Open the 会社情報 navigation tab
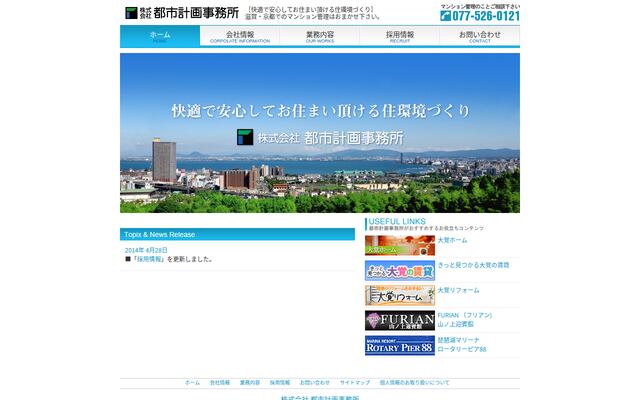640x400 pixels. [240, 36]
